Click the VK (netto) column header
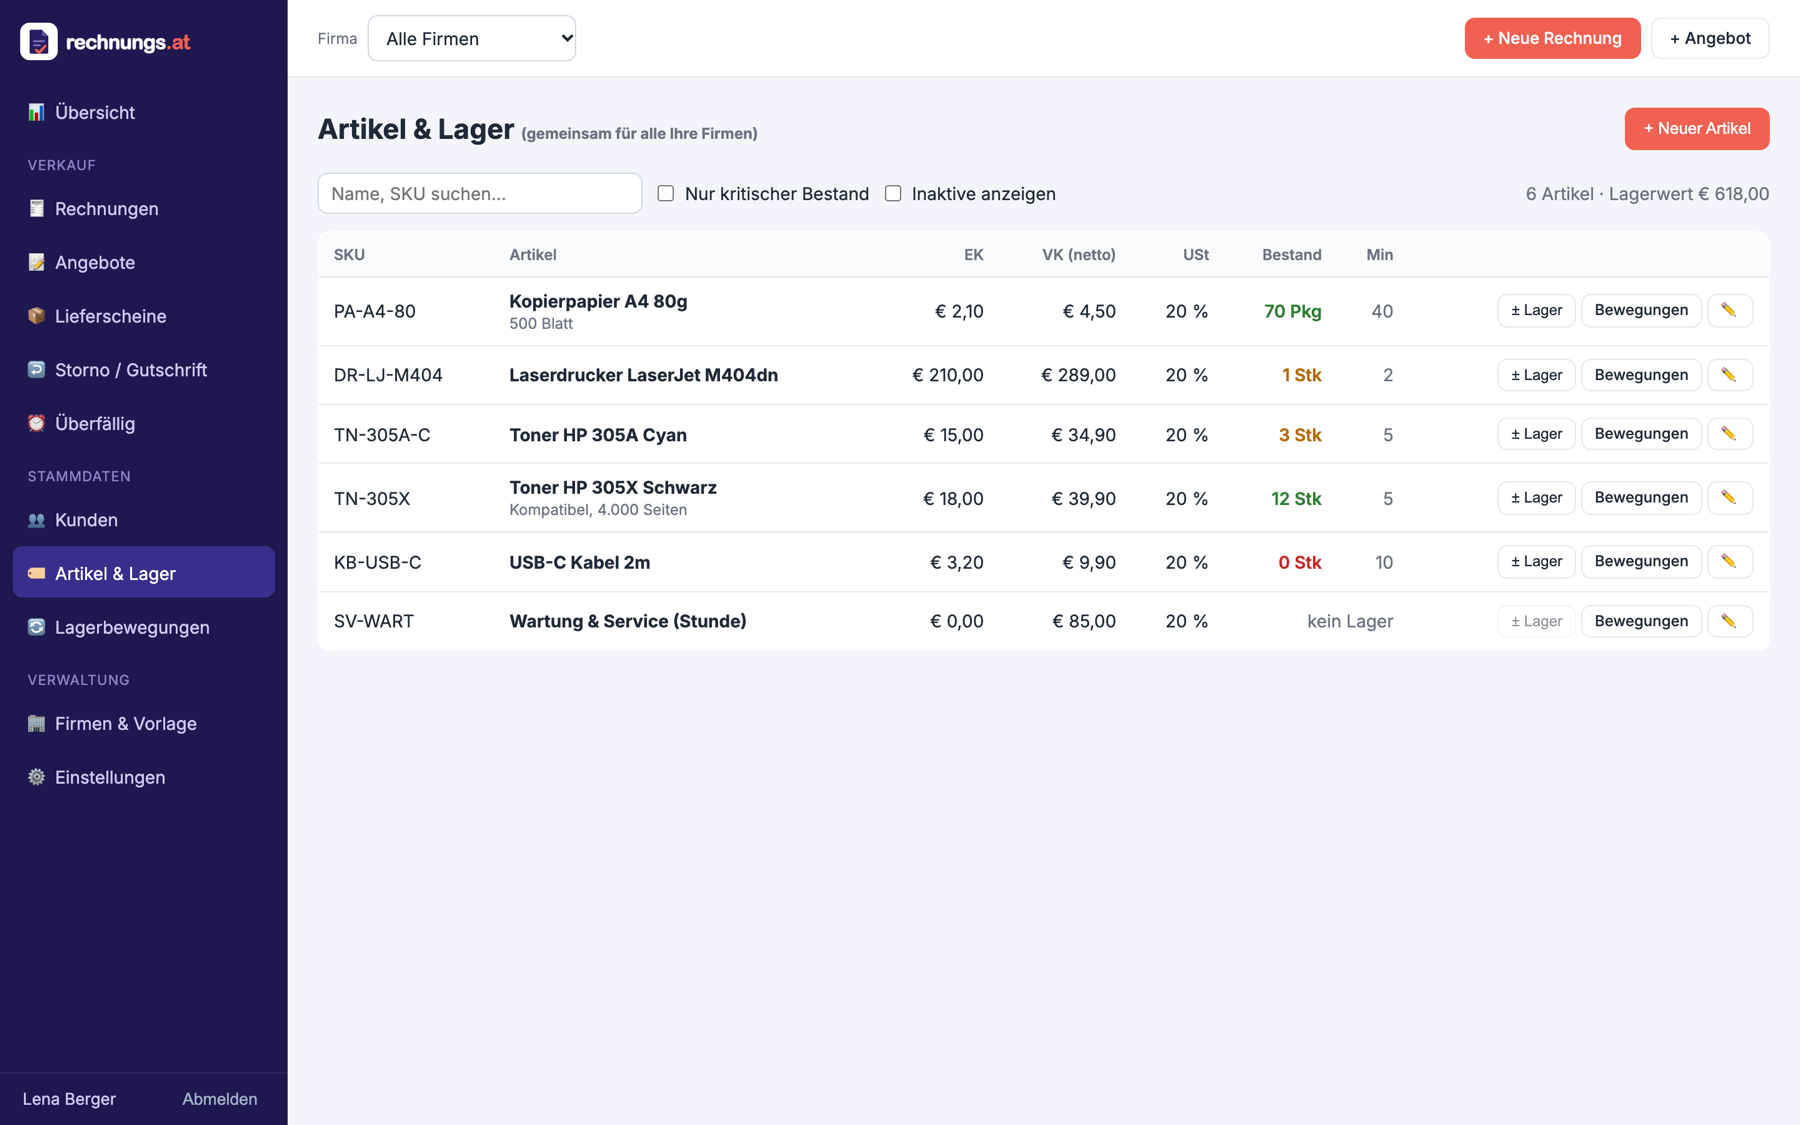 1078,254
